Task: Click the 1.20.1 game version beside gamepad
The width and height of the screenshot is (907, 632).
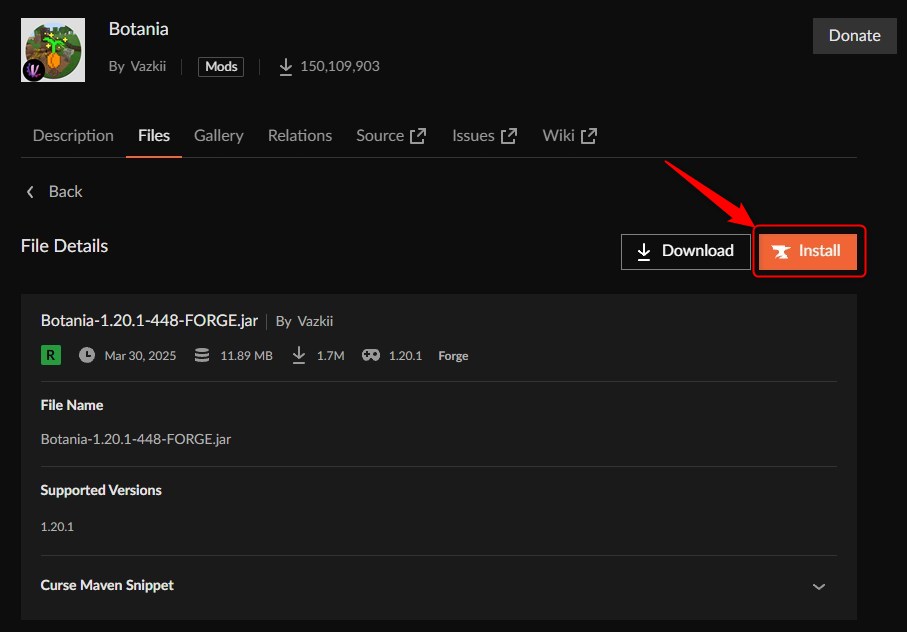Action: [x=405, y=356]
